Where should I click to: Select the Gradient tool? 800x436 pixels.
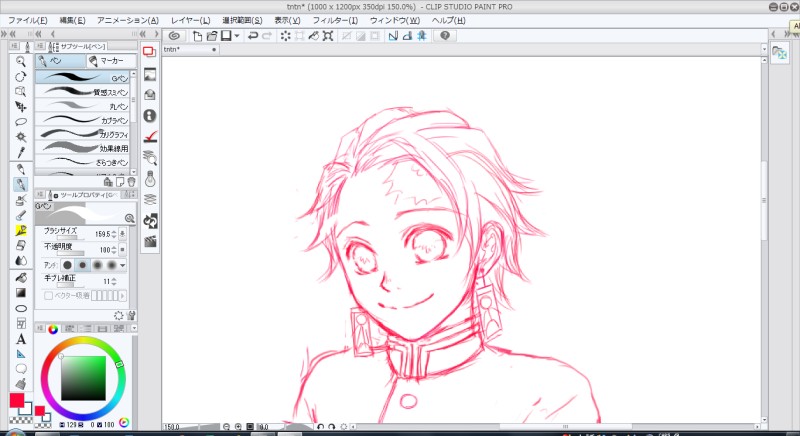click(20, 293)
